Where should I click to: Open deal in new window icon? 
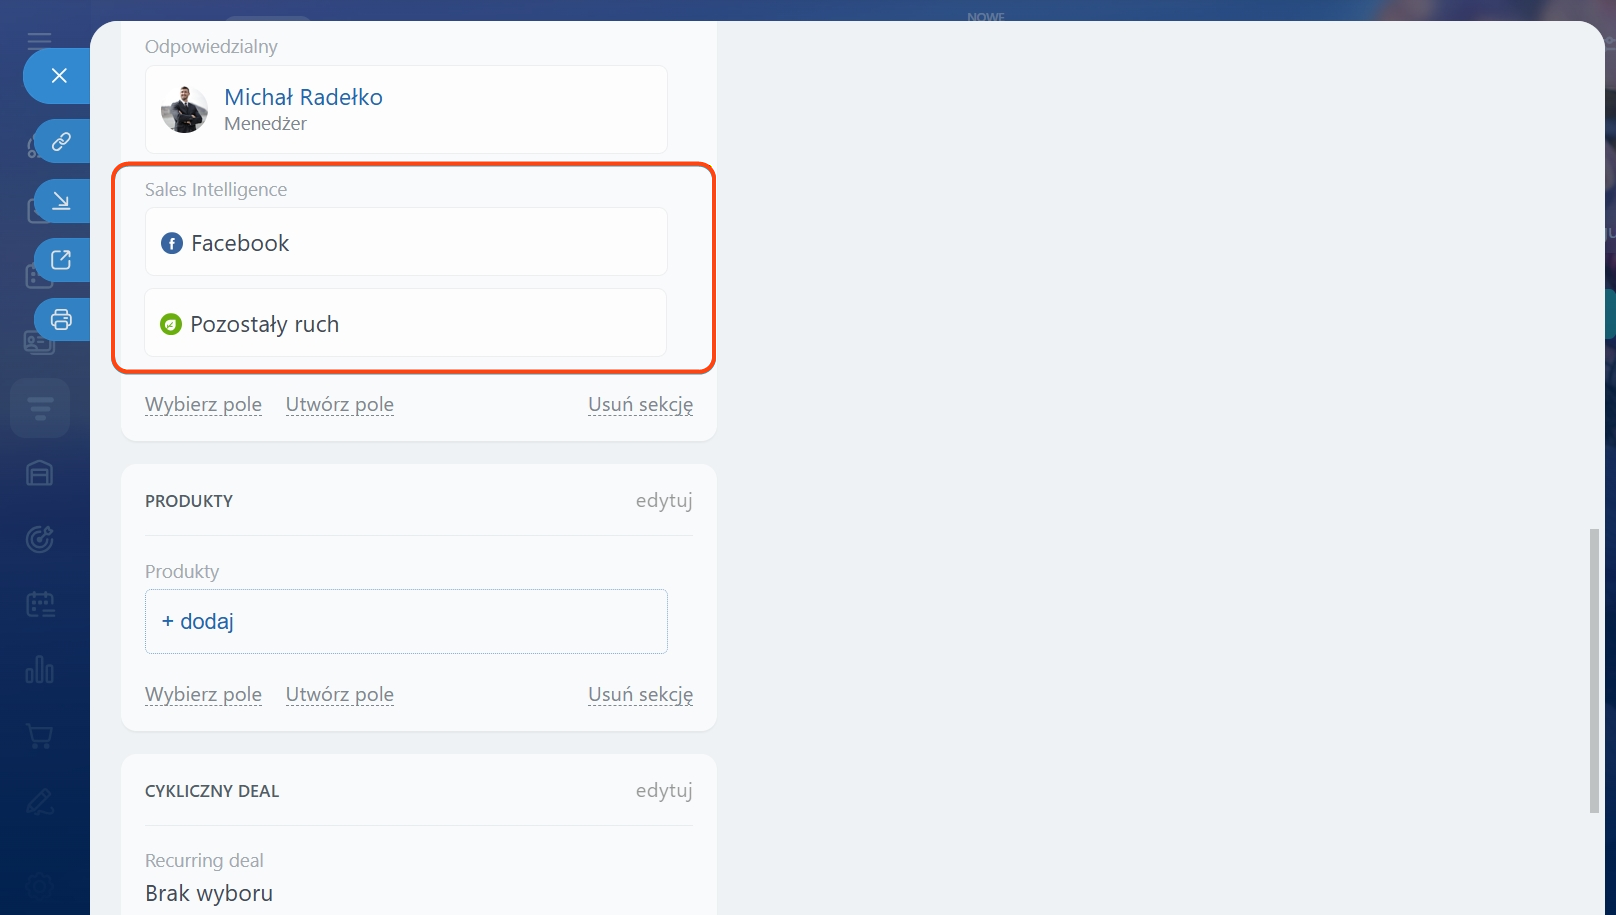pos(61,260)
